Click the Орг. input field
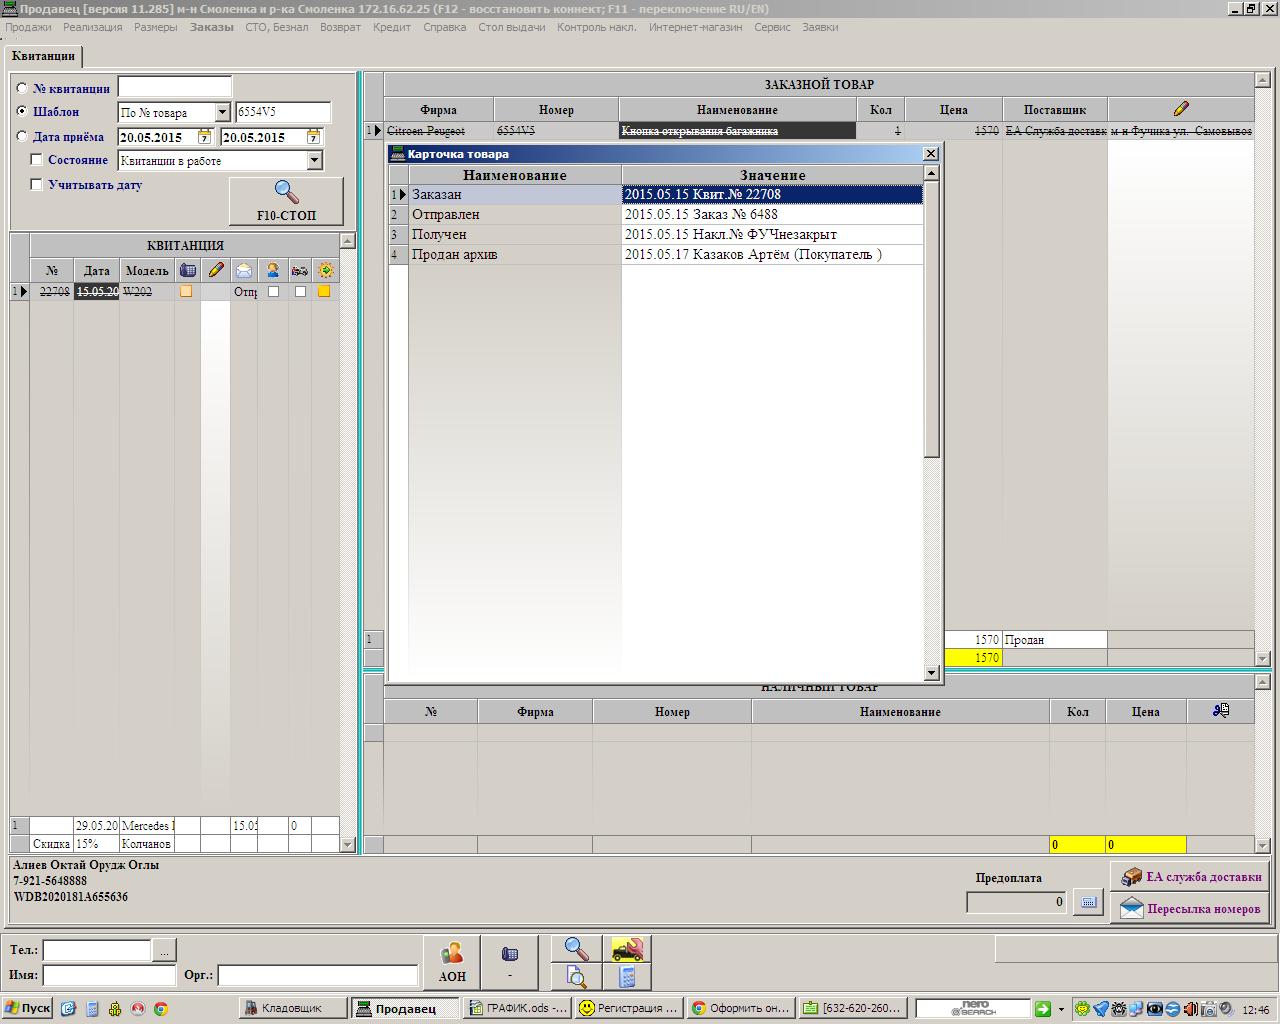 point(317,975)
